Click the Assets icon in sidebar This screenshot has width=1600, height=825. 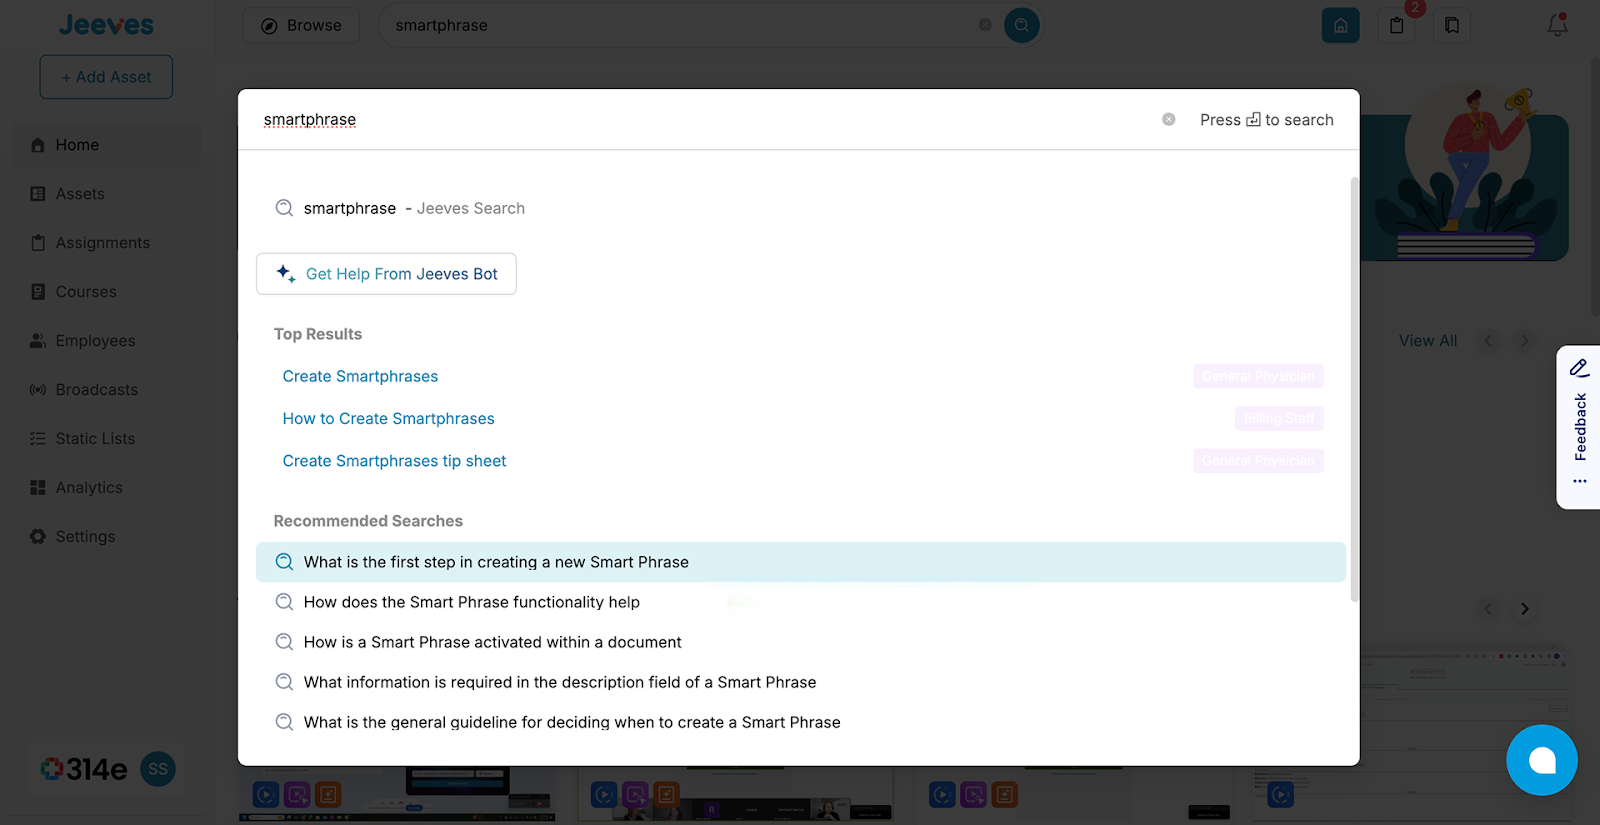38,194
